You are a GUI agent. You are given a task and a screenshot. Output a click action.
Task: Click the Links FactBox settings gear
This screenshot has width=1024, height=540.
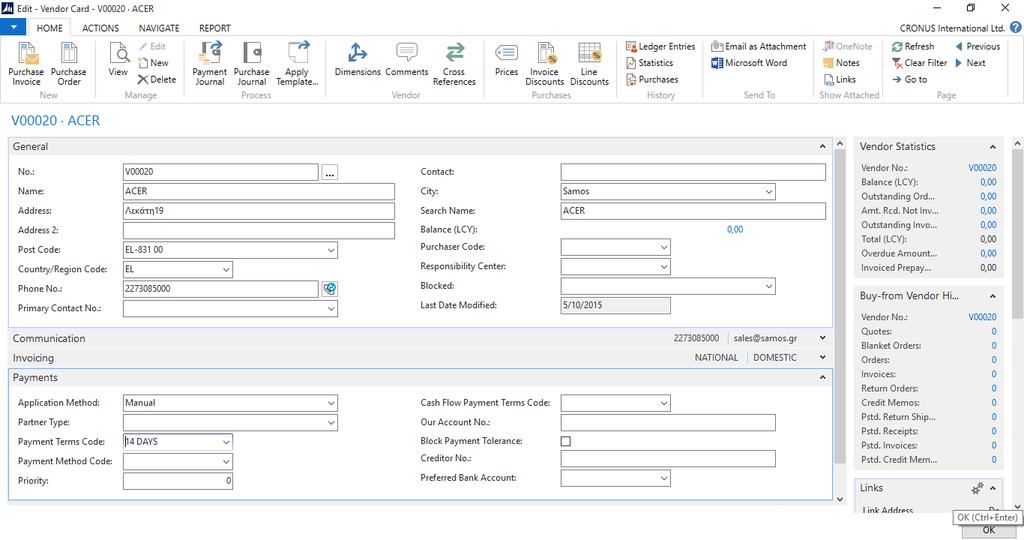click(977, 488)
